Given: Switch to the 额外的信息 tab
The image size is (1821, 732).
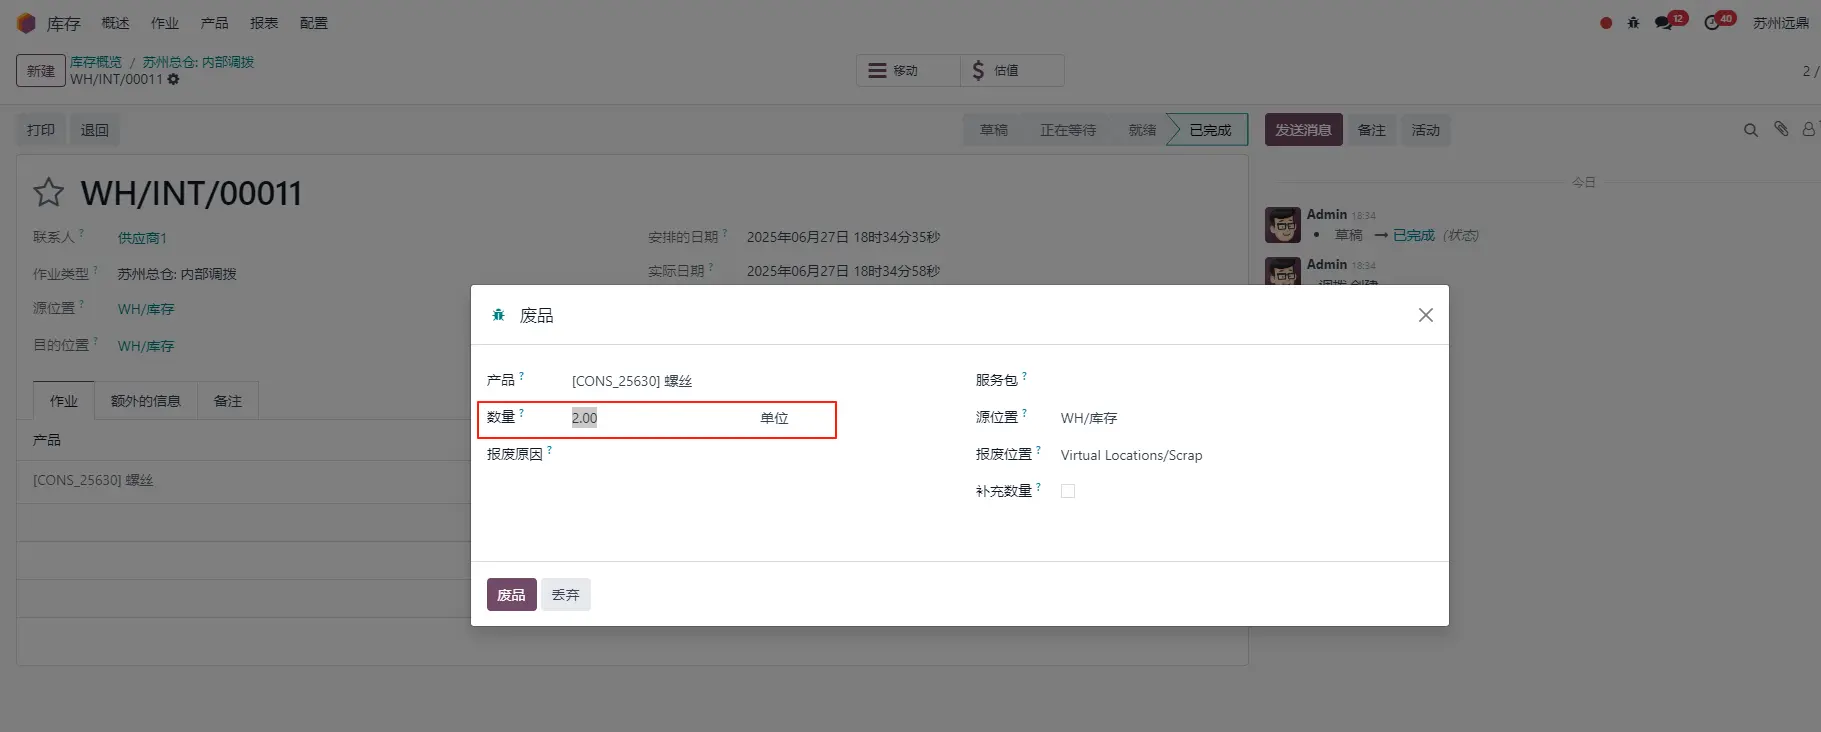Looking at the screenshot, I should (x=146, y=401).
